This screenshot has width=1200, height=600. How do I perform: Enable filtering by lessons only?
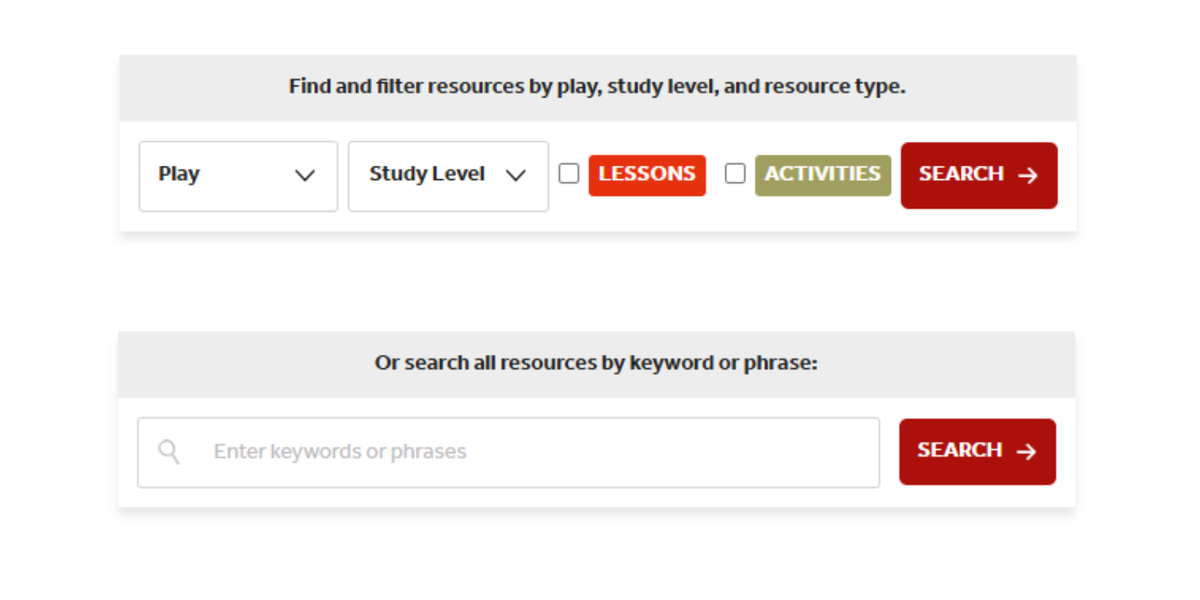569,173
